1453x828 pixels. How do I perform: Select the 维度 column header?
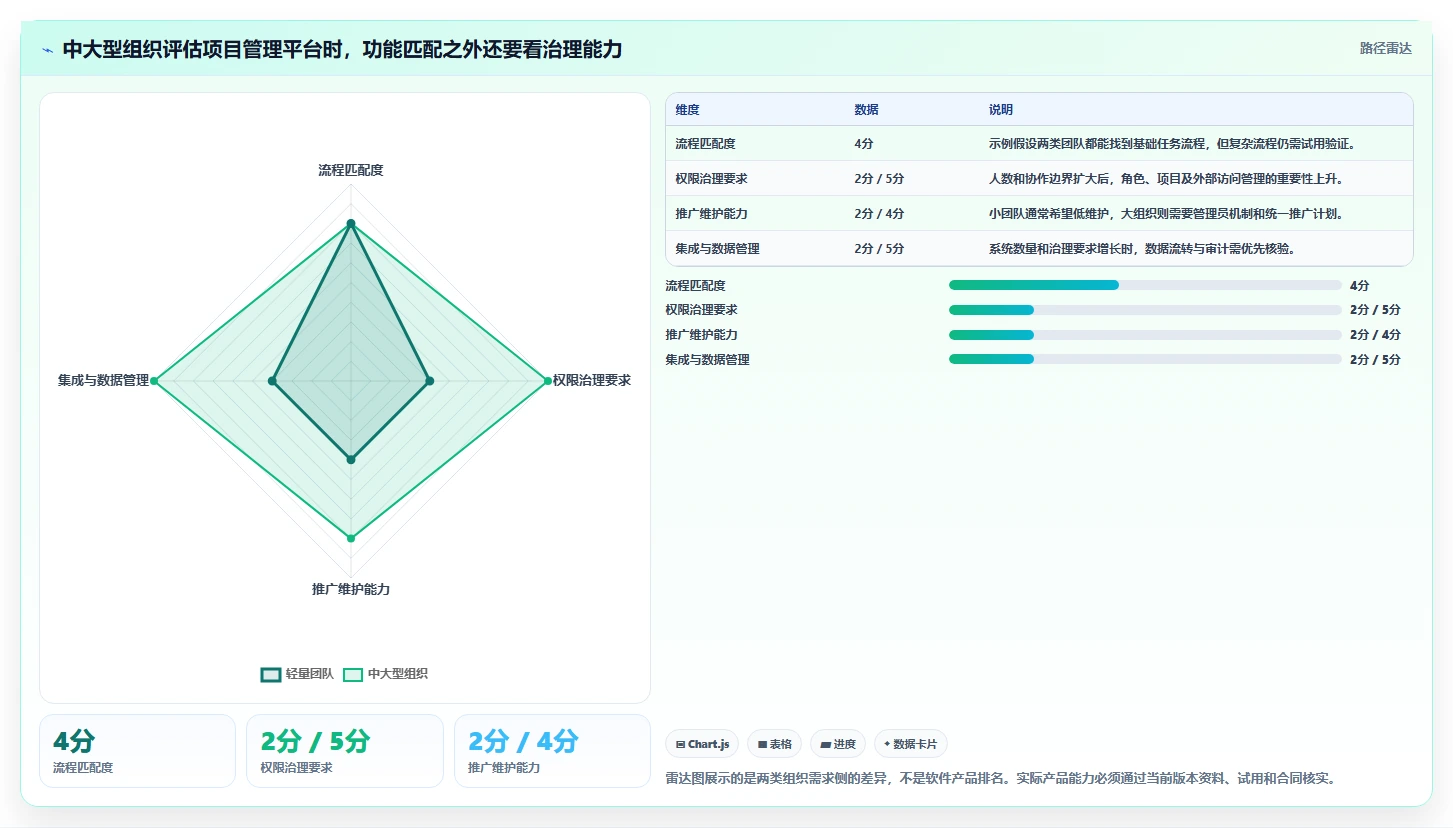click(x=687, y=110)
